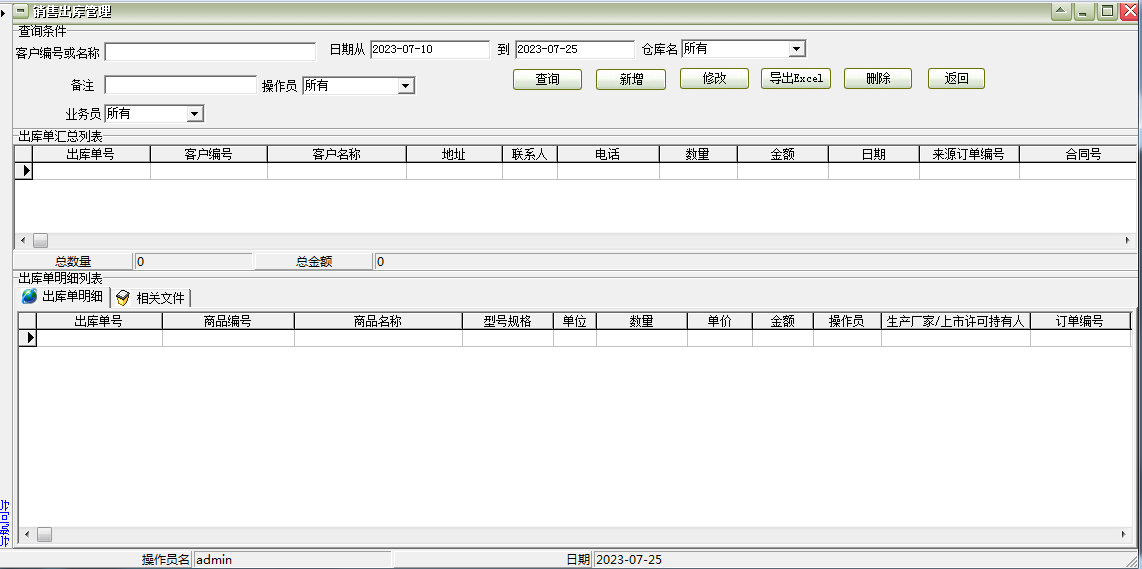Screen dimensions: 1142x569
Task: Click the 删除 button
Action: pos(878,79)
